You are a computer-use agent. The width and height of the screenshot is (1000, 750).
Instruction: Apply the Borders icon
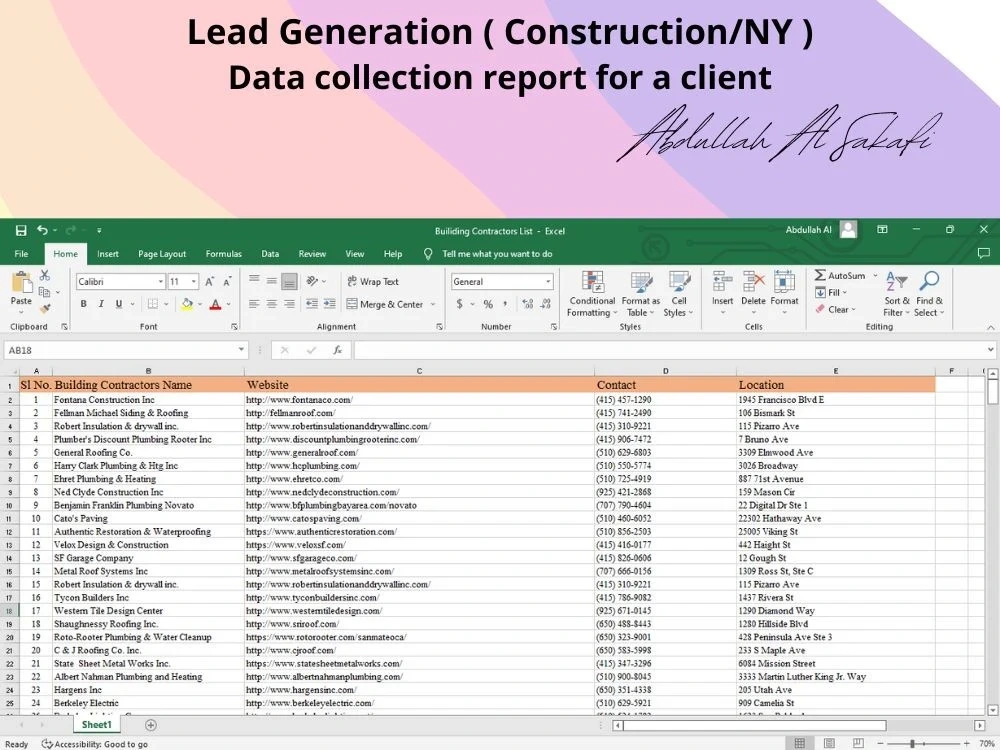tap(152, 304)
